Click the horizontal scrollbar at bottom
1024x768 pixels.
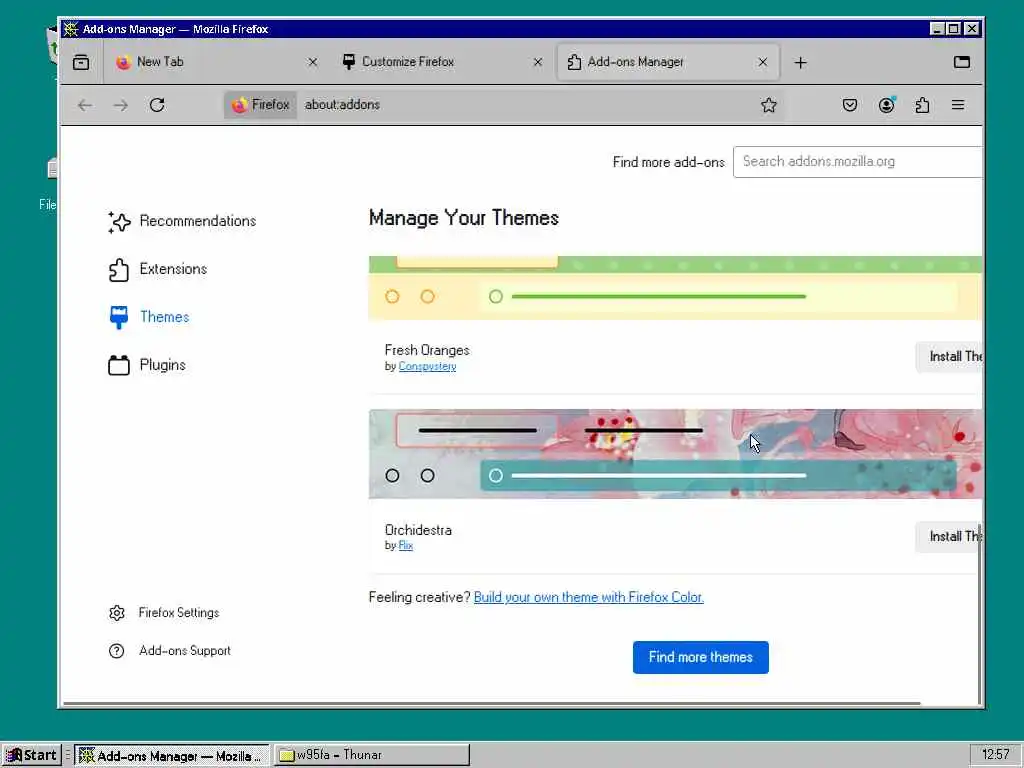coord(492,703)
